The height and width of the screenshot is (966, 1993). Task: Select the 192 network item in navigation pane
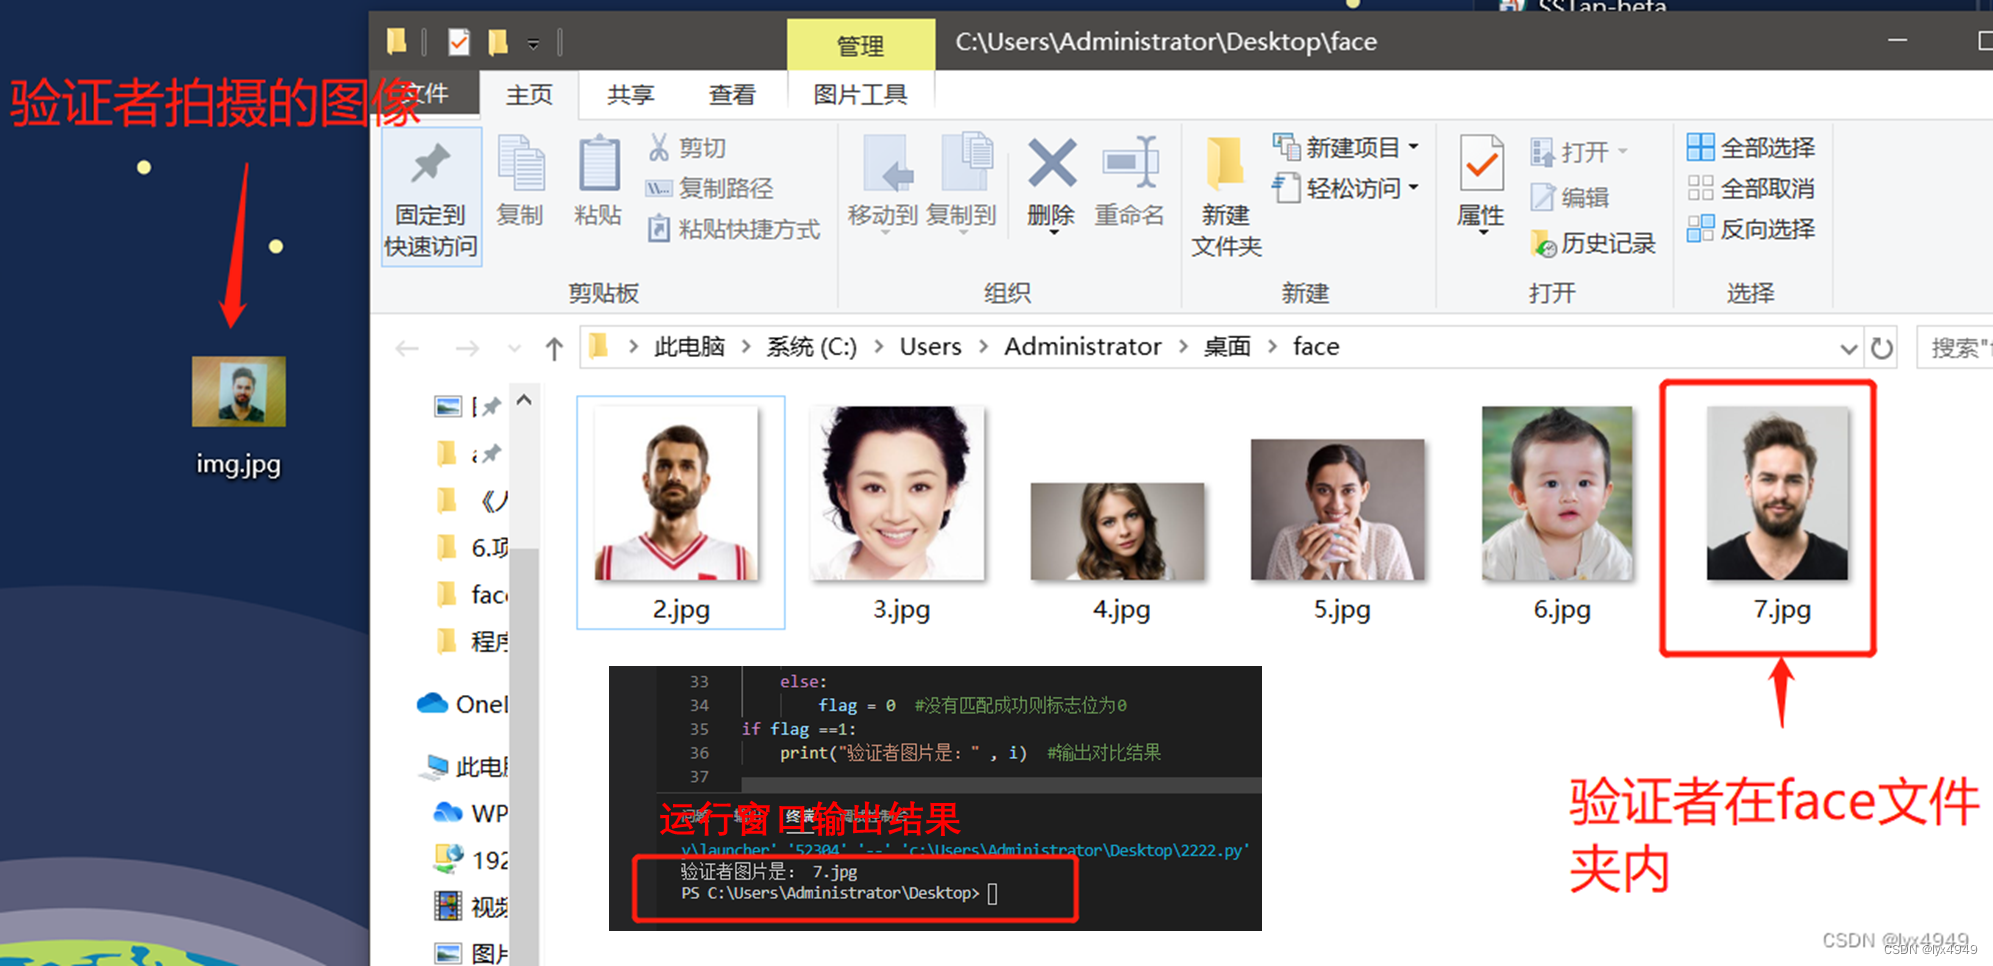click(470, 859)
